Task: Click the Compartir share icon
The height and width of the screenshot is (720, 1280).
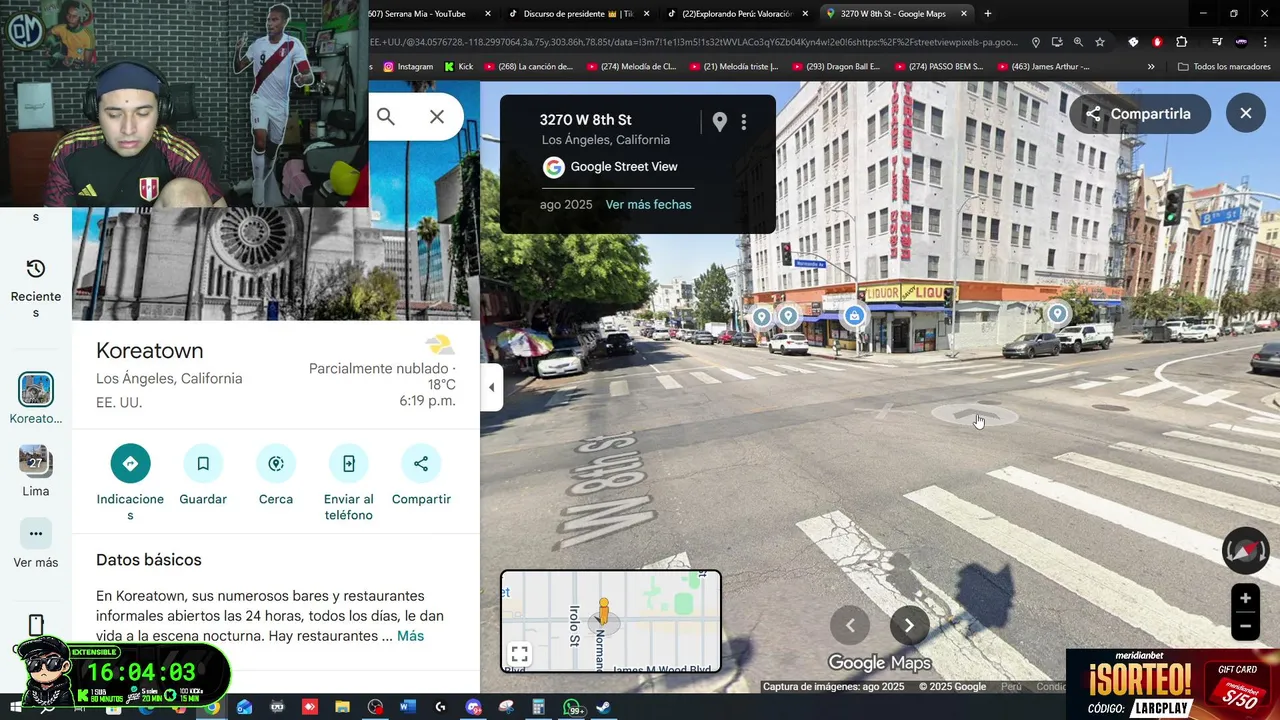Action: (x=421, y=464)
